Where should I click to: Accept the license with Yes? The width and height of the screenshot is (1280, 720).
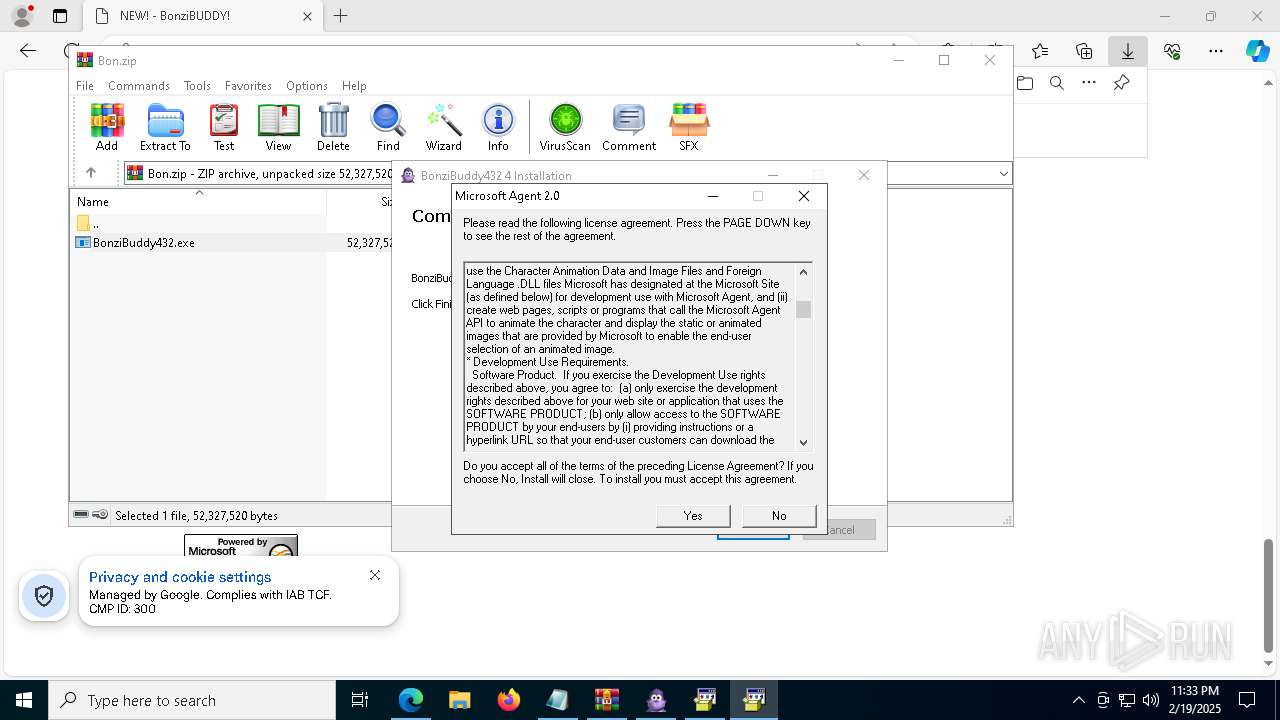pos(693,516)
